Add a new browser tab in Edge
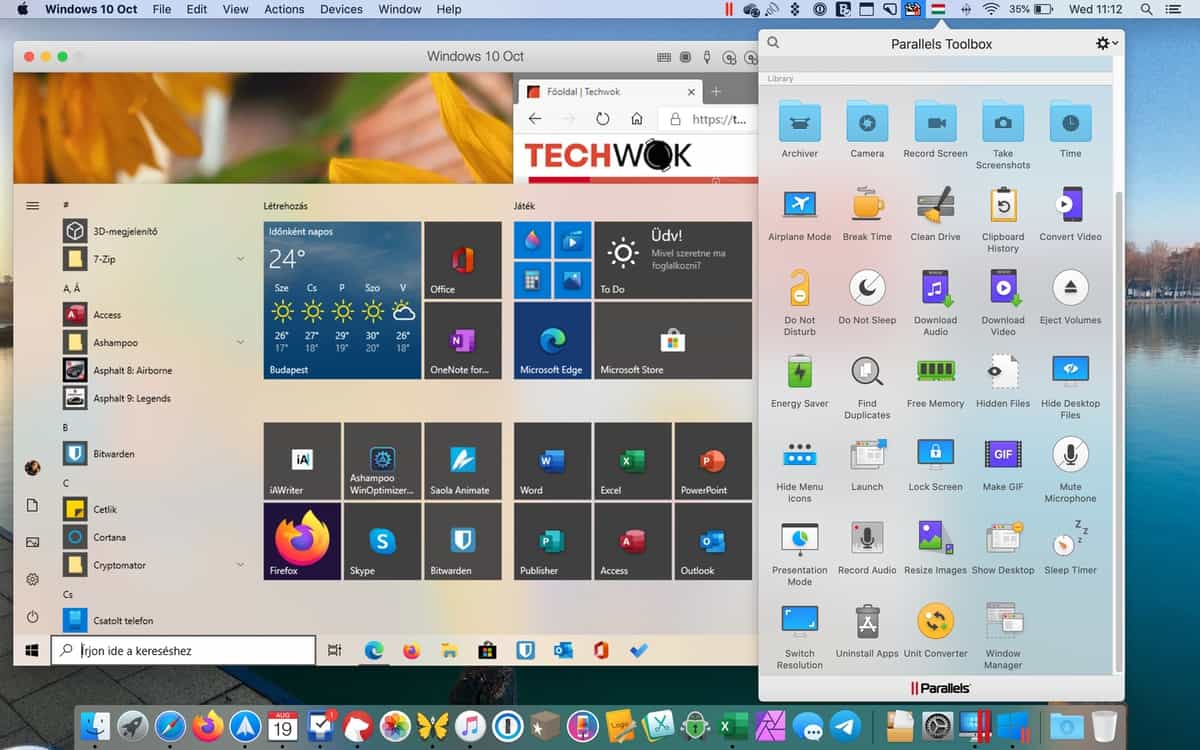 click(x=716, y=92)
